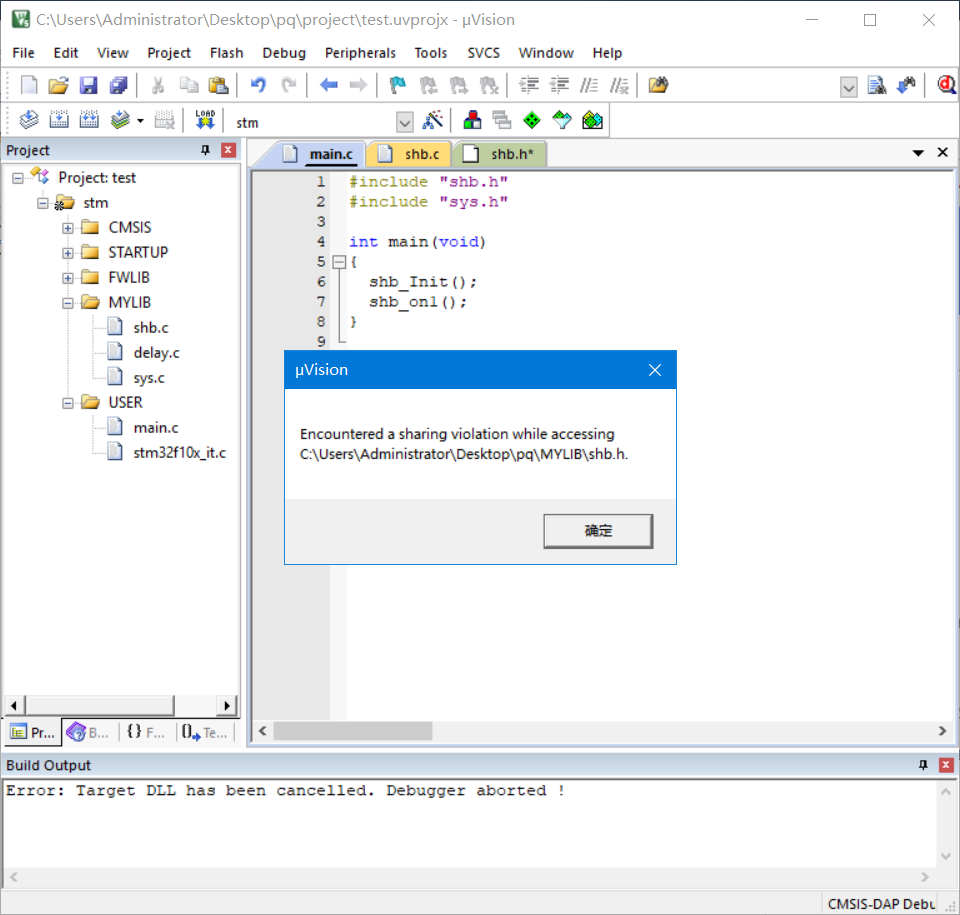Open the Pack Installer icon
The image size is (960, 915).
(x=592, y=120)
